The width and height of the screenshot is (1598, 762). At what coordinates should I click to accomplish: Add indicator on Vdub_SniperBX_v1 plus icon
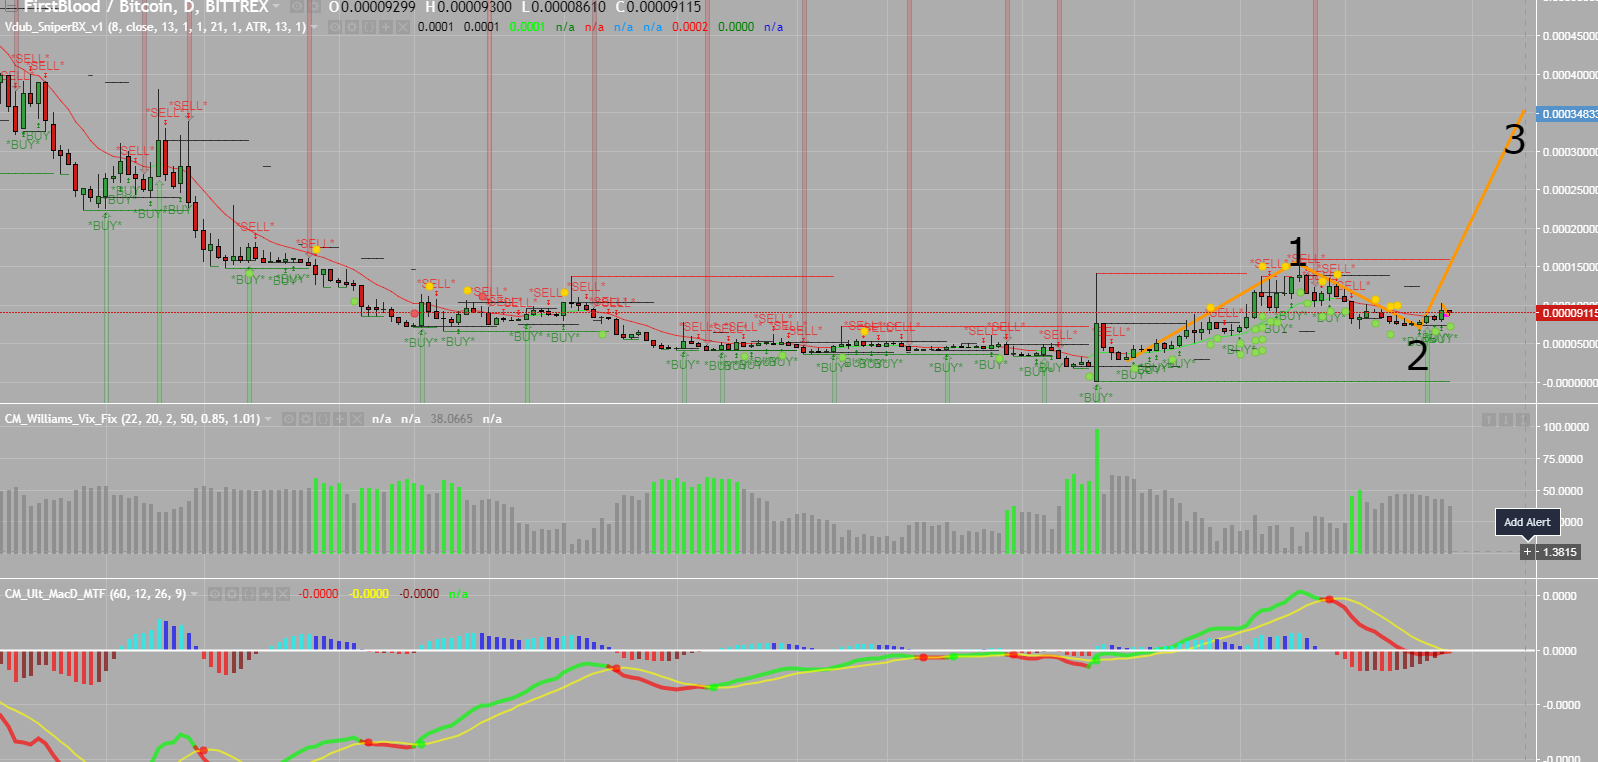(x=385, y=27)
